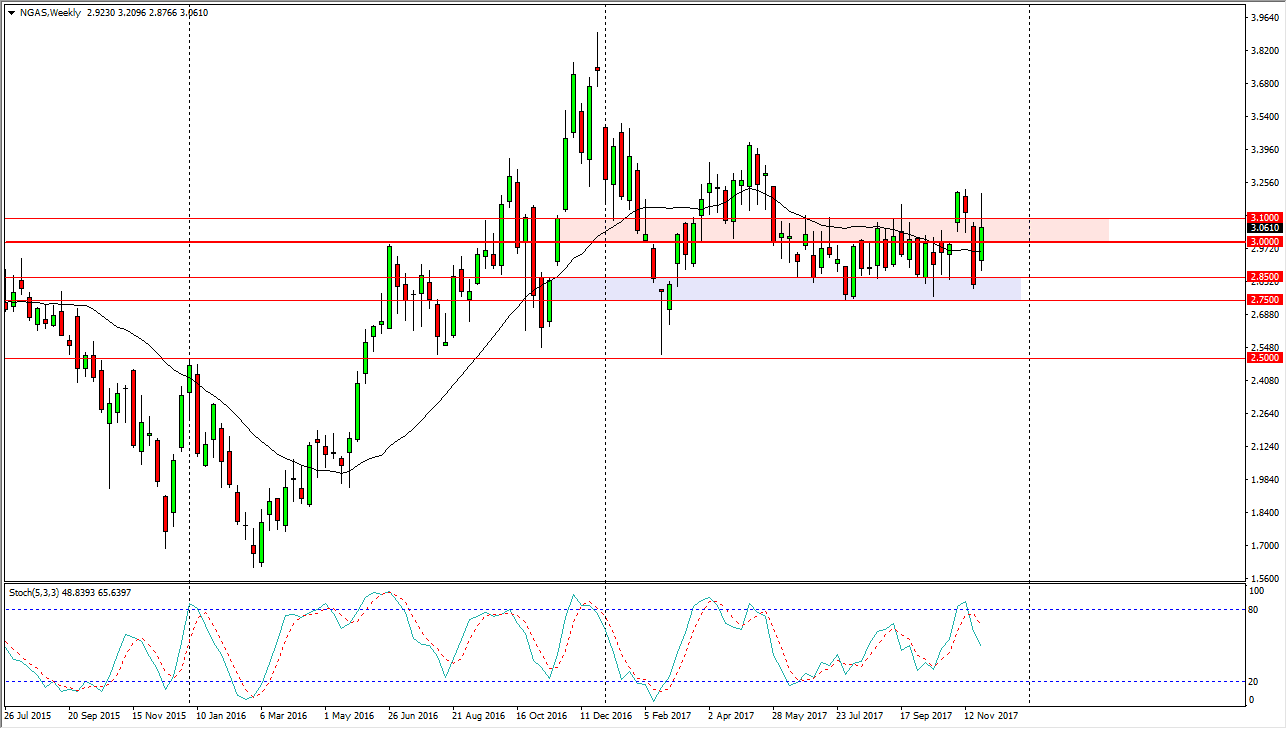Select the red 3.0000 price label
This screenshot has height=729, width=1287.
pyautogui.click(x=1263, y=242)
